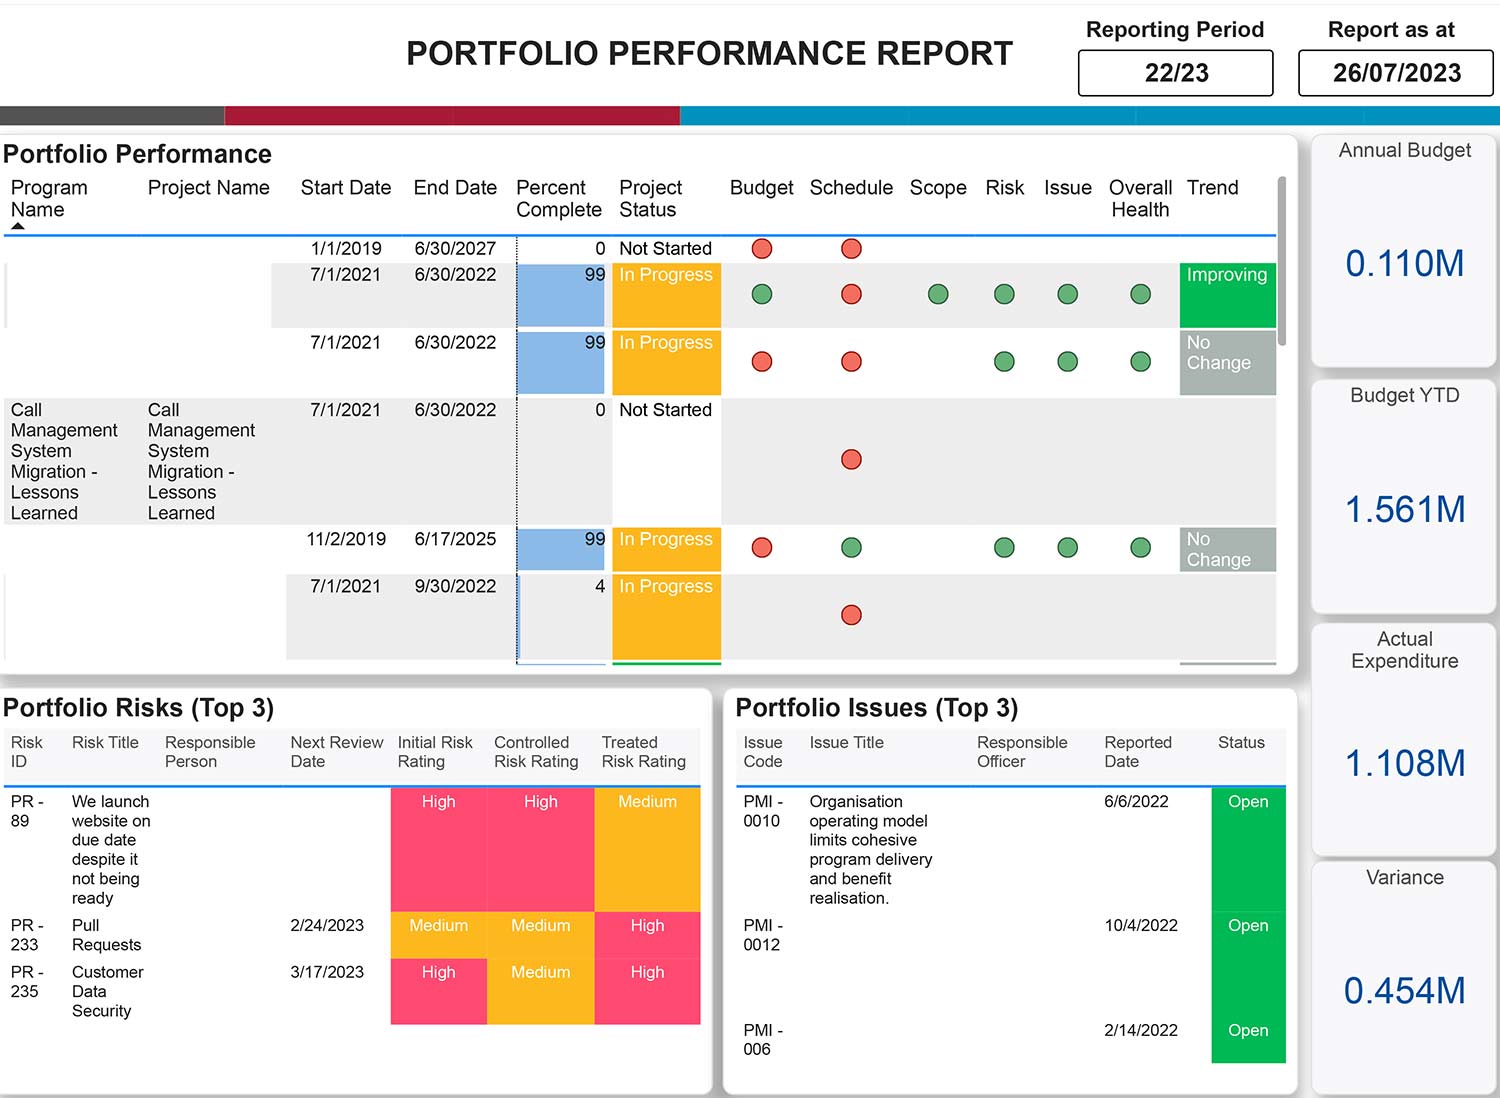Image resolution: width=1500 pixels, height=1098 pixels.
Task: Sort by the Percent Complete column header
Action: coord(559,199)
